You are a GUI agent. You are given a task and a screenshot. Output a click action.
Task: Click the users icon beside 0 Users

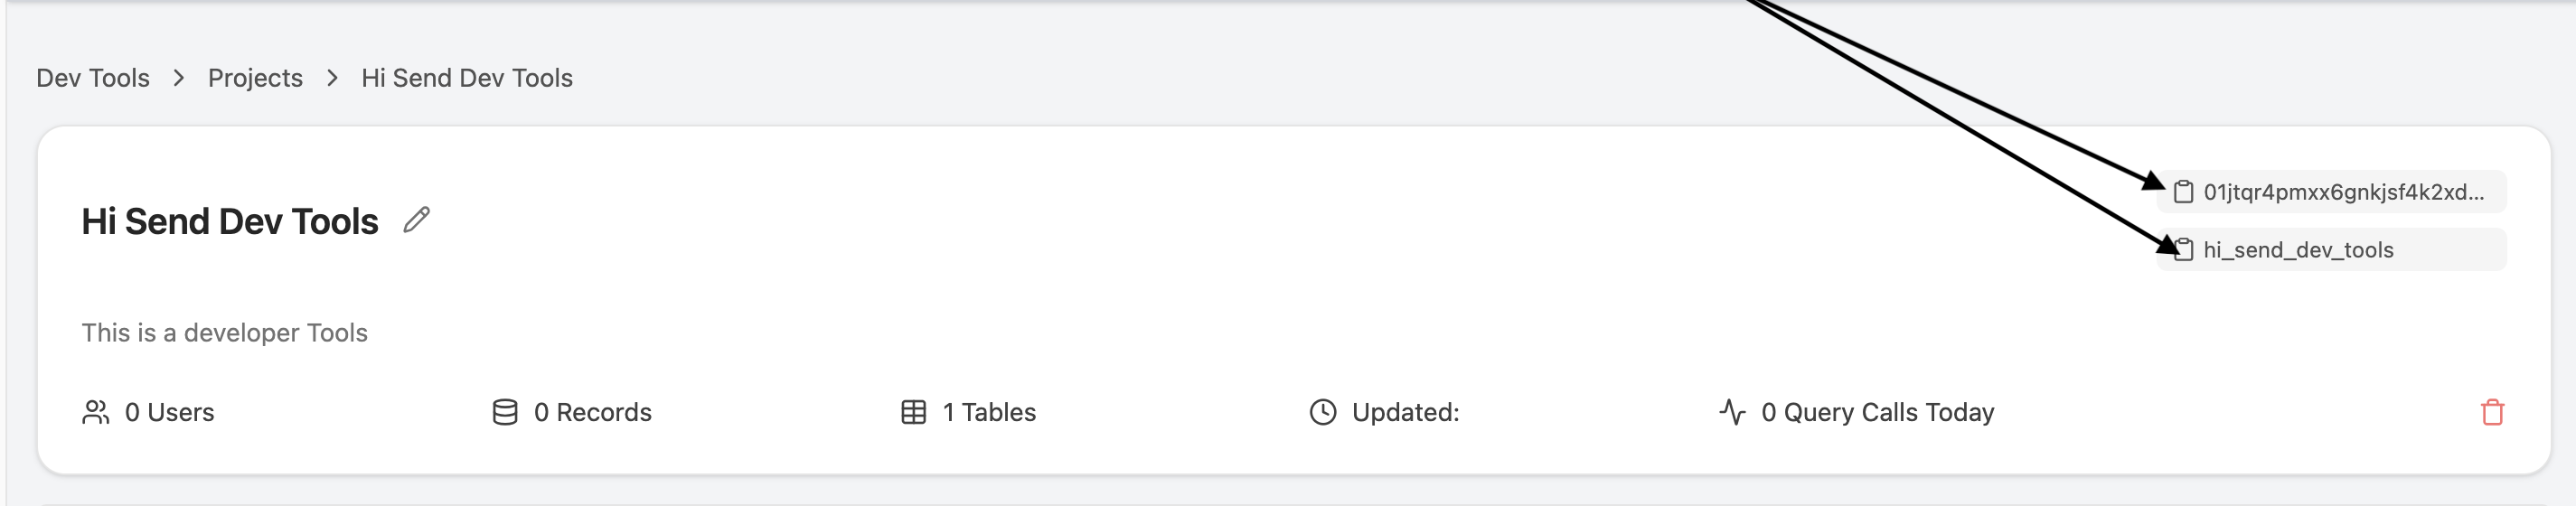pyautogui.click(x=96, y=412)
